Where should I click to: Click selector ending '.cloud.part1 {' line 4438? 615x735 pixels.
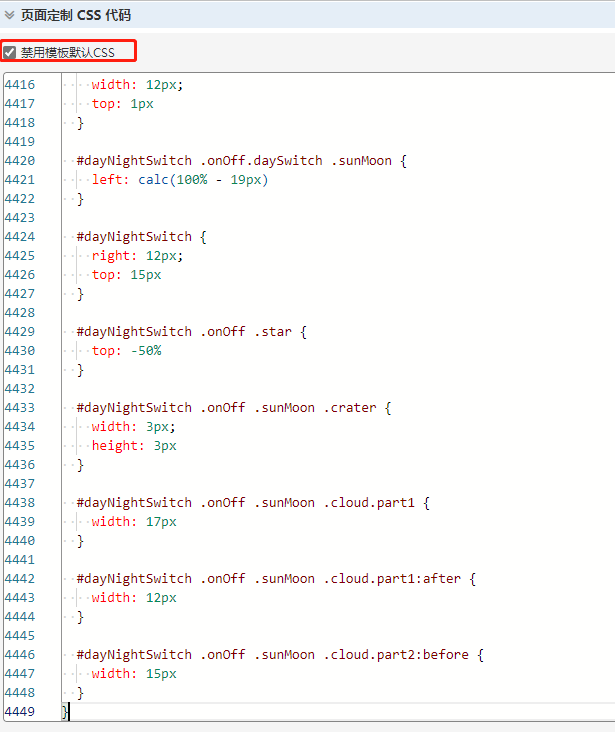click(253, 503)
